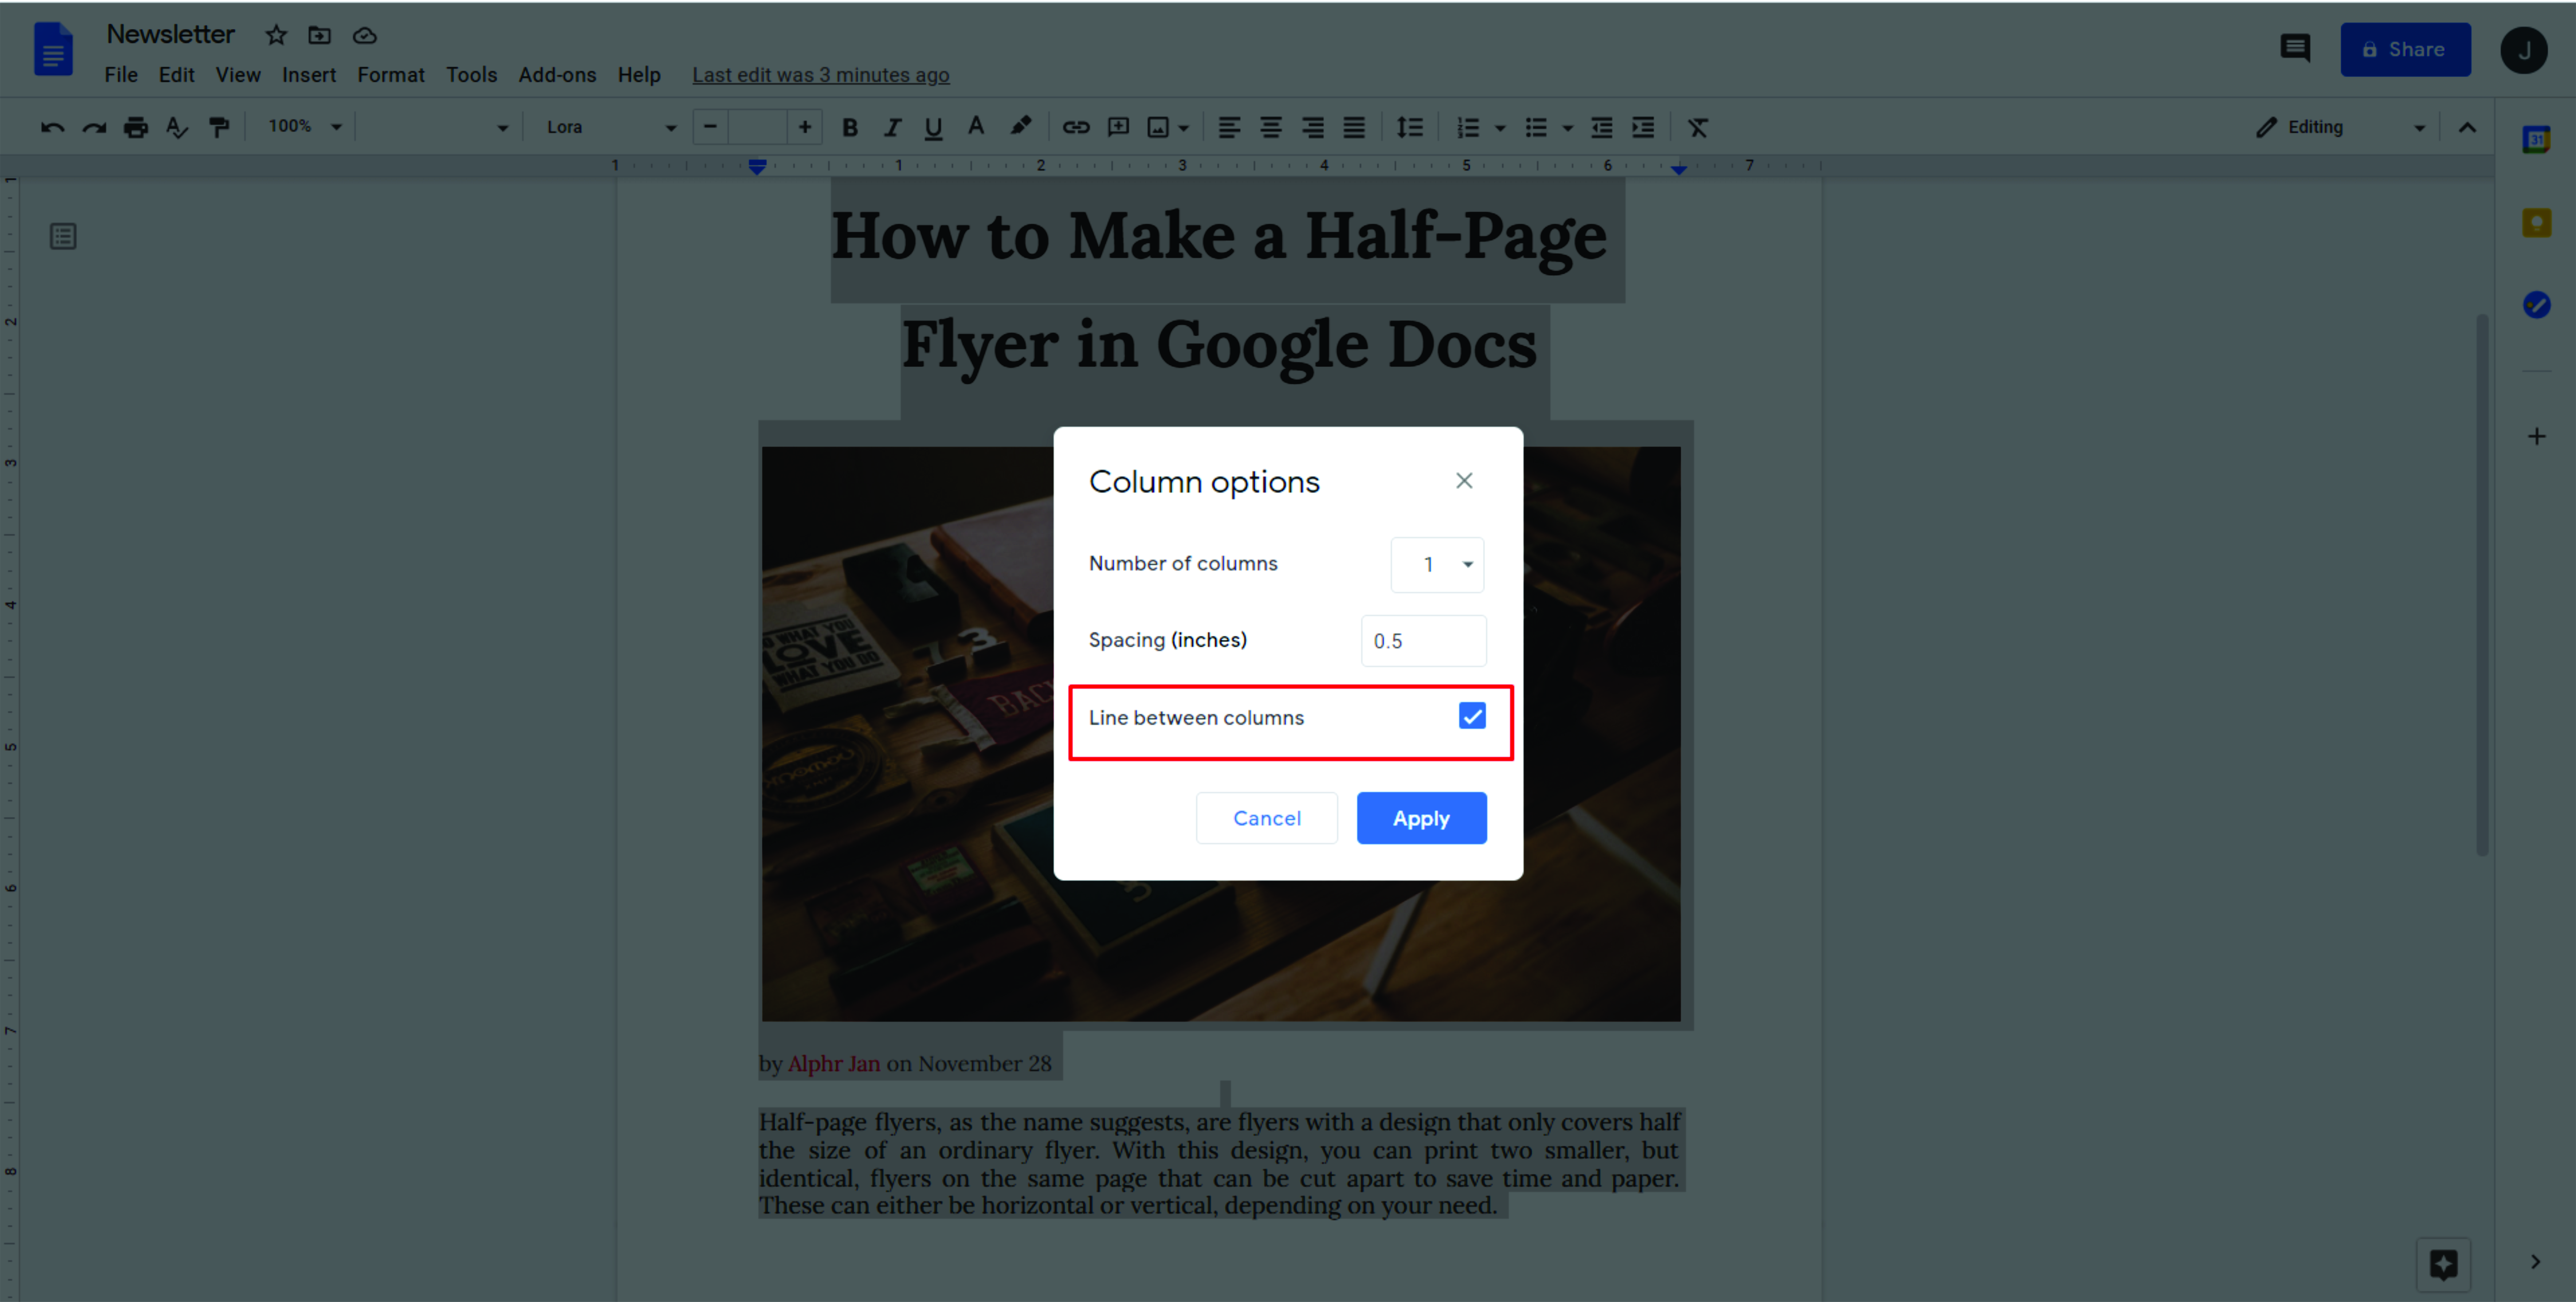Open the document outline icon

(x=63, y=236)
